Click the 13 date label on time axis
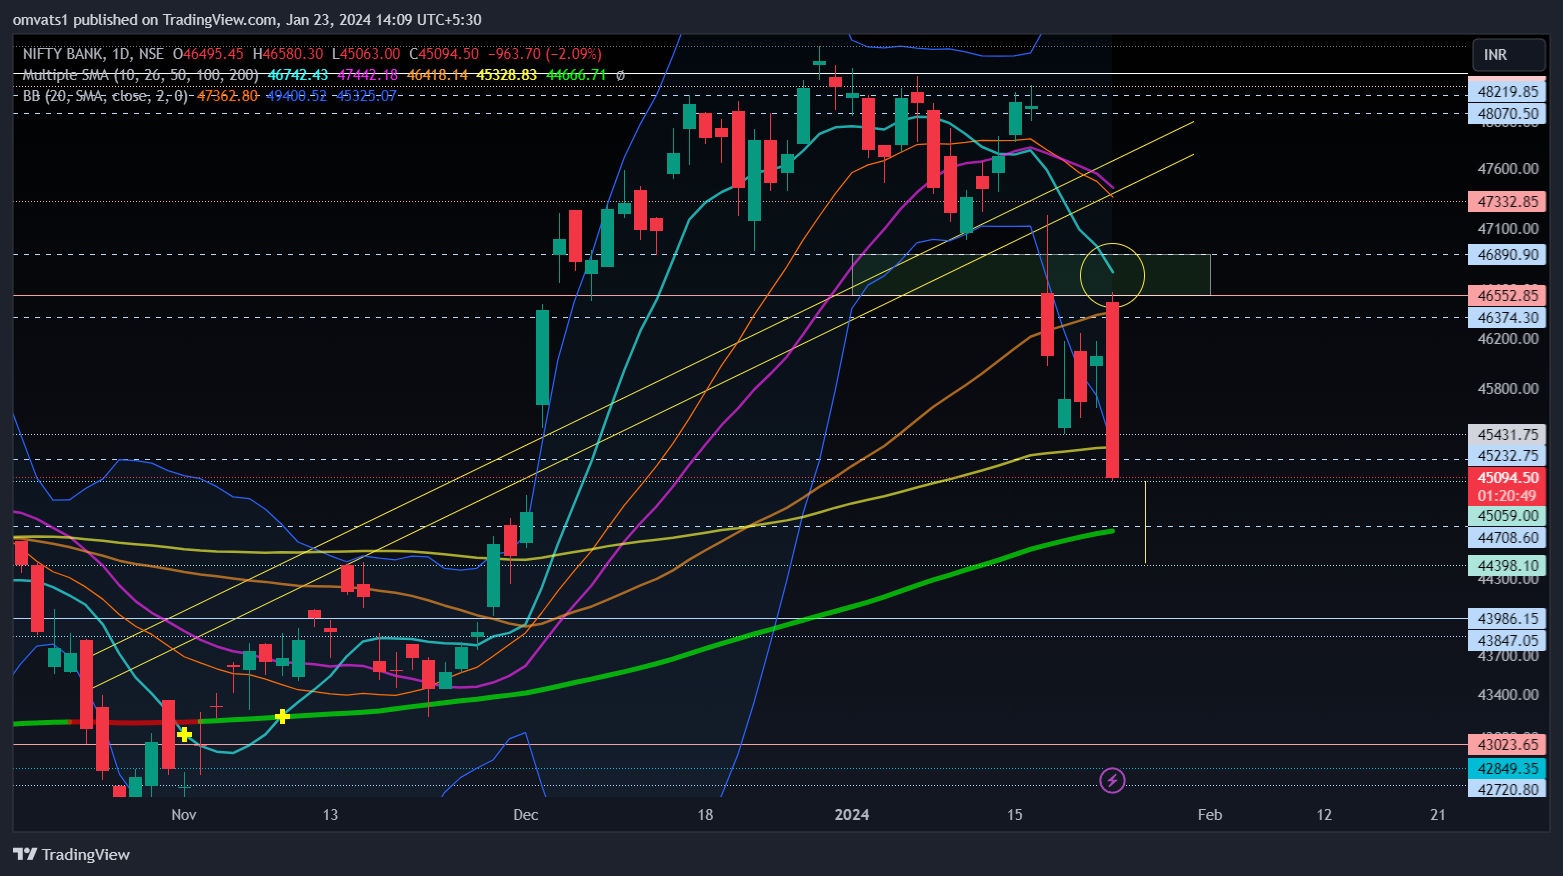Image resolution: width=1563 pixels, height=876 pixels. 330,814
